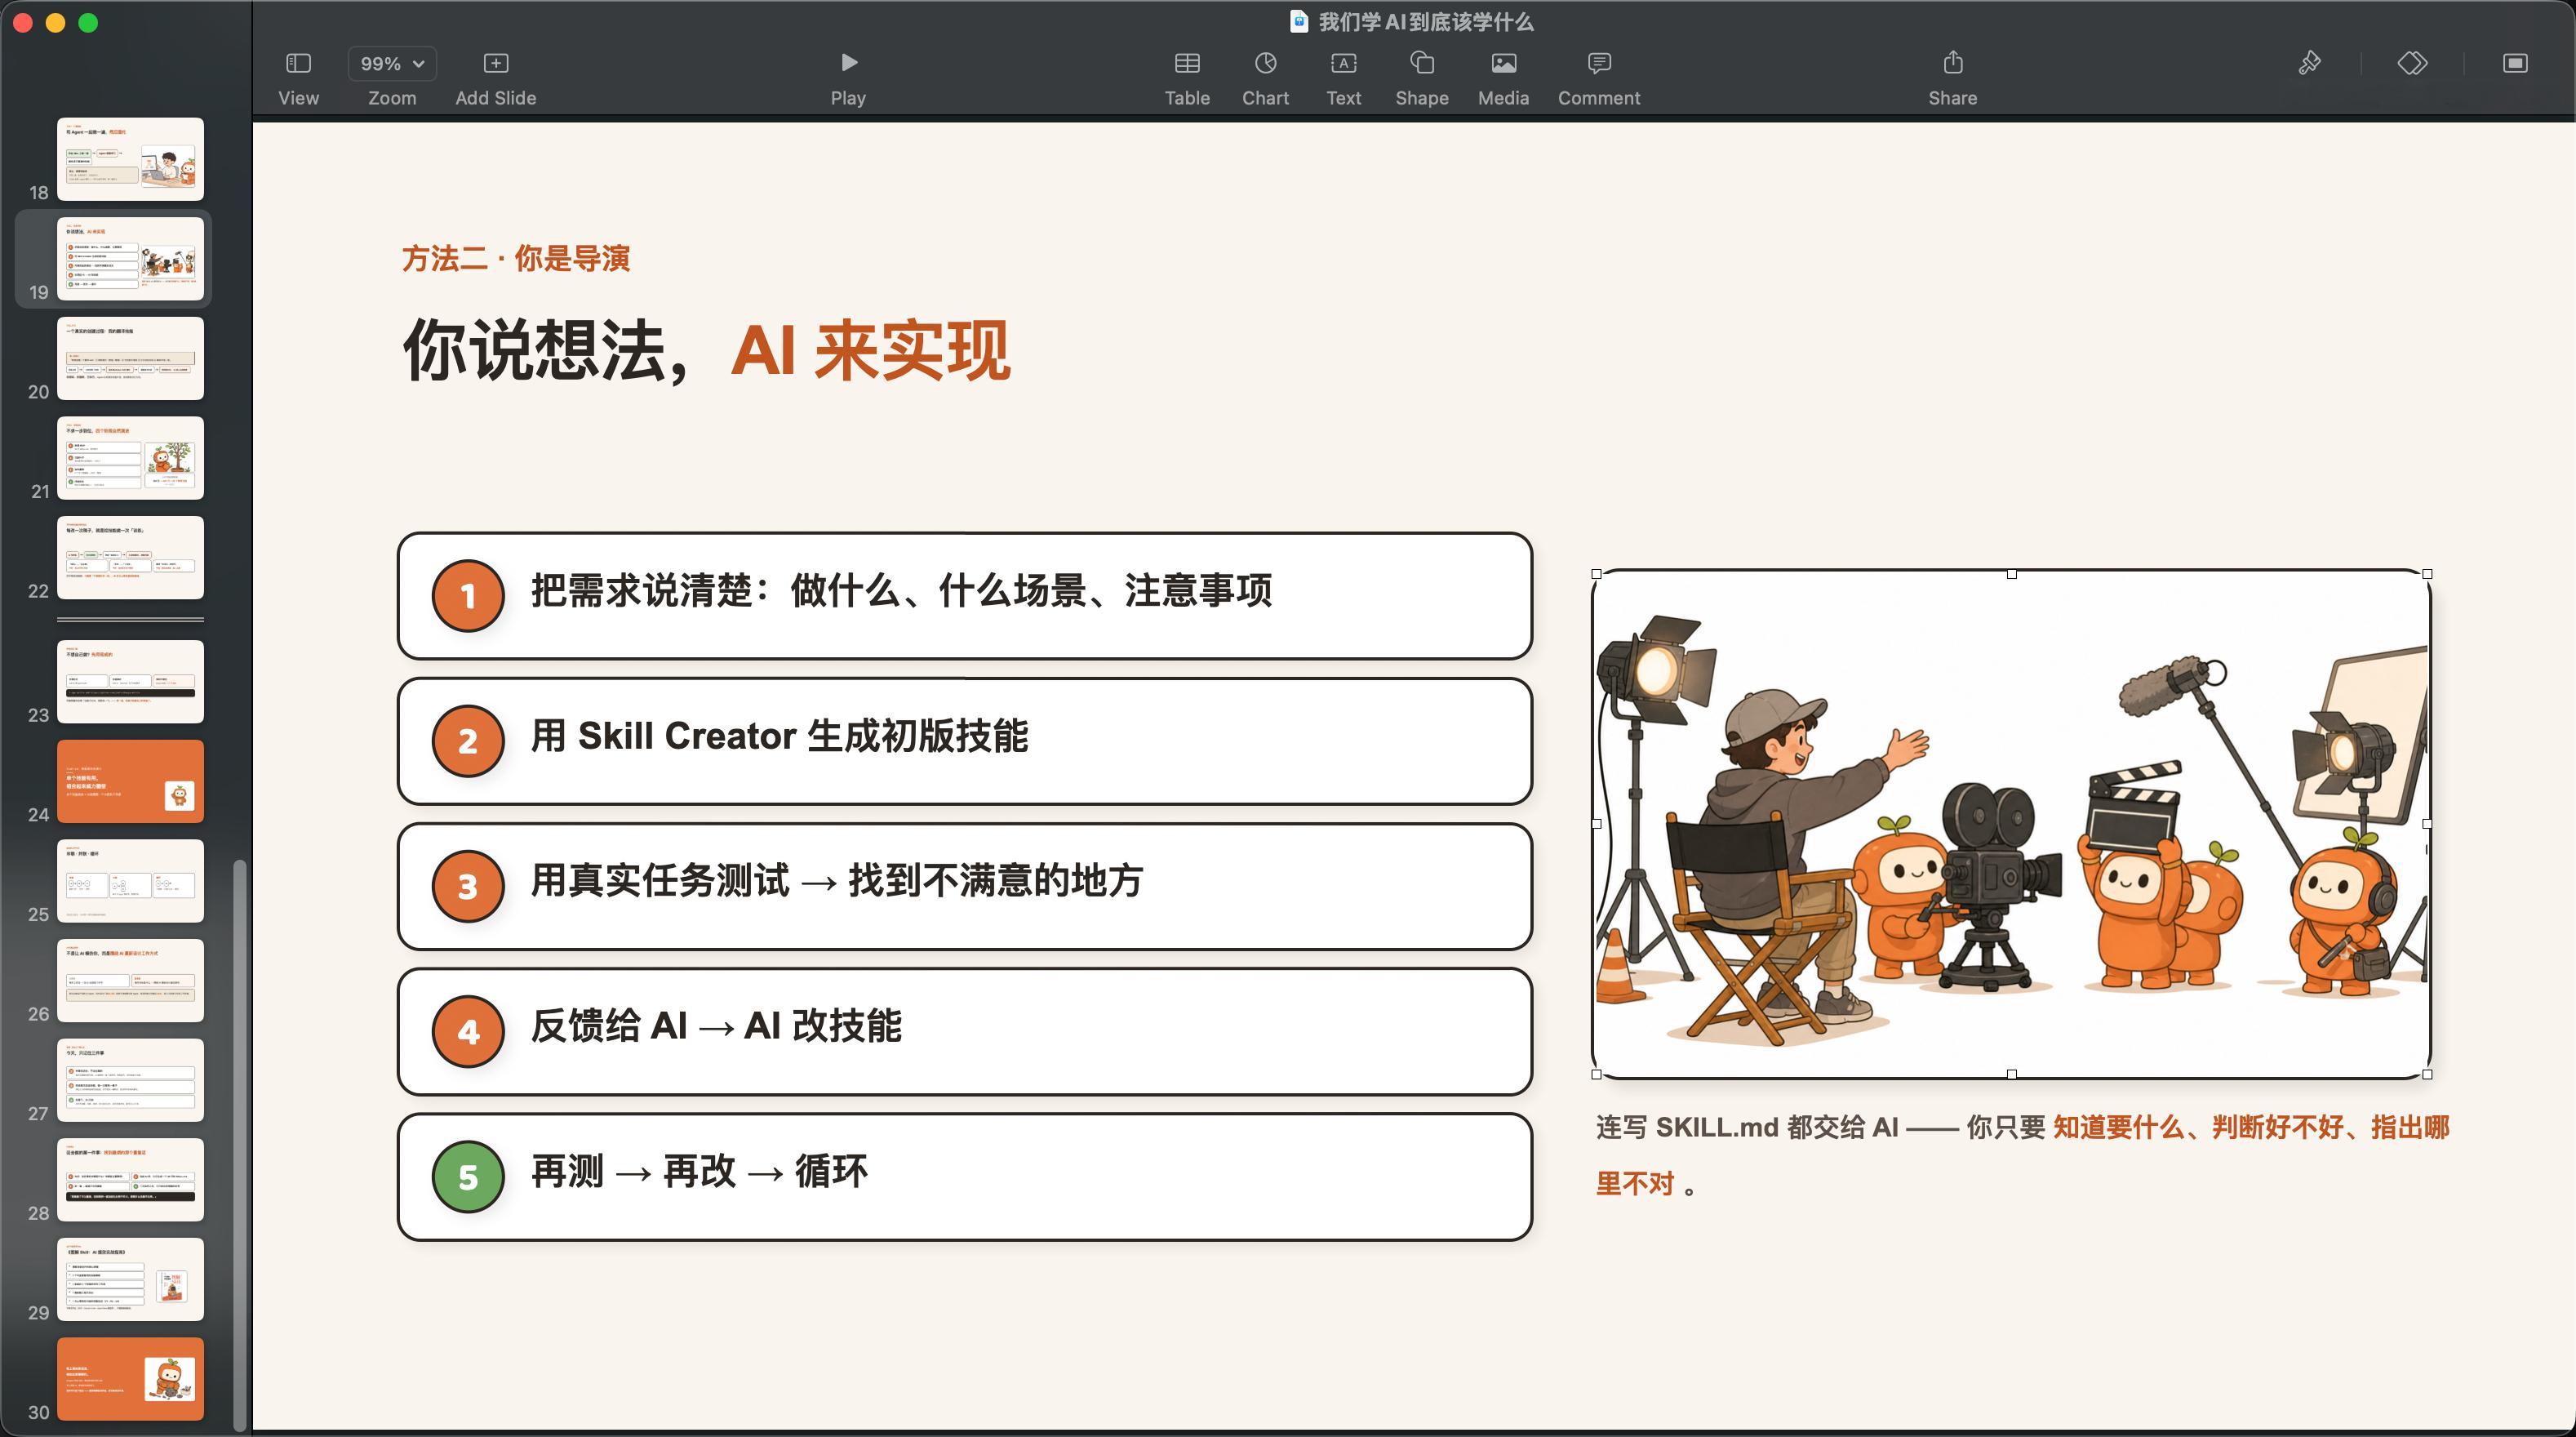The width and height of the screenshot is (2576, 1437).
Task: Open the Animate inspector
Action: click(2412, 63)
